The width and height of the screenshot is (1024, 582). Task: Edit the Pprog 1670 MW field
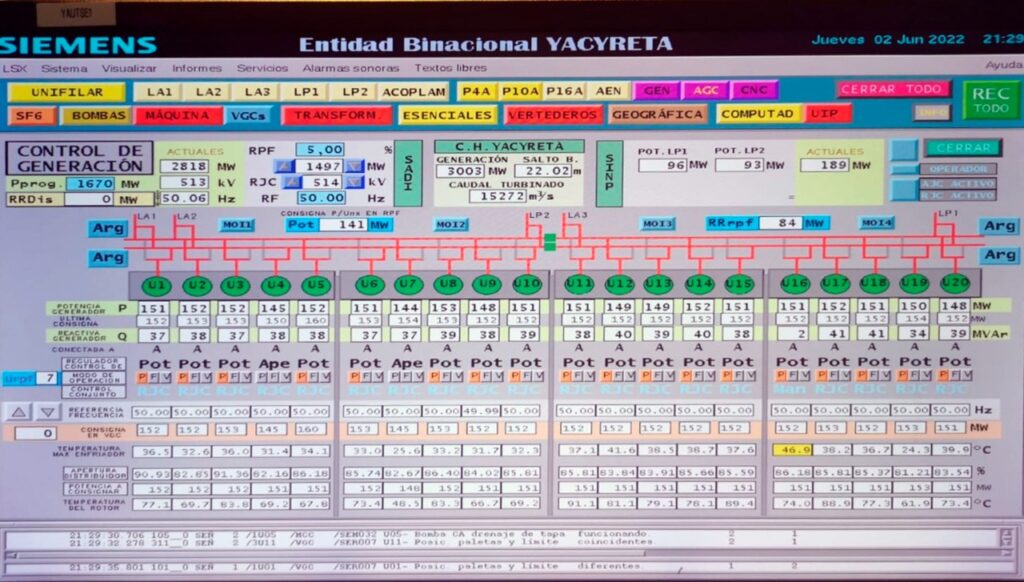tap(91, 184)
